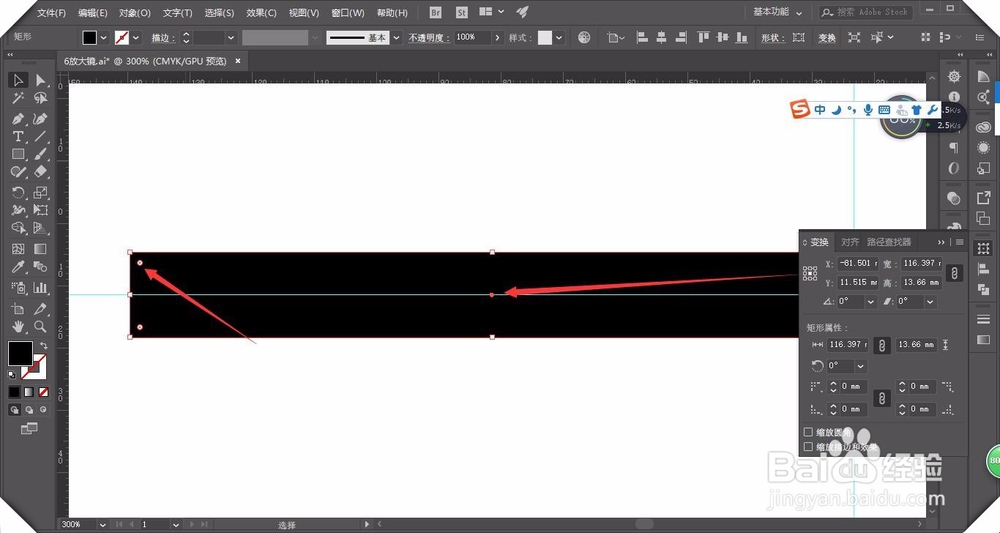The image size is (1000, 533).
Task: Open the 对象(O) menu
Action: 135,13
